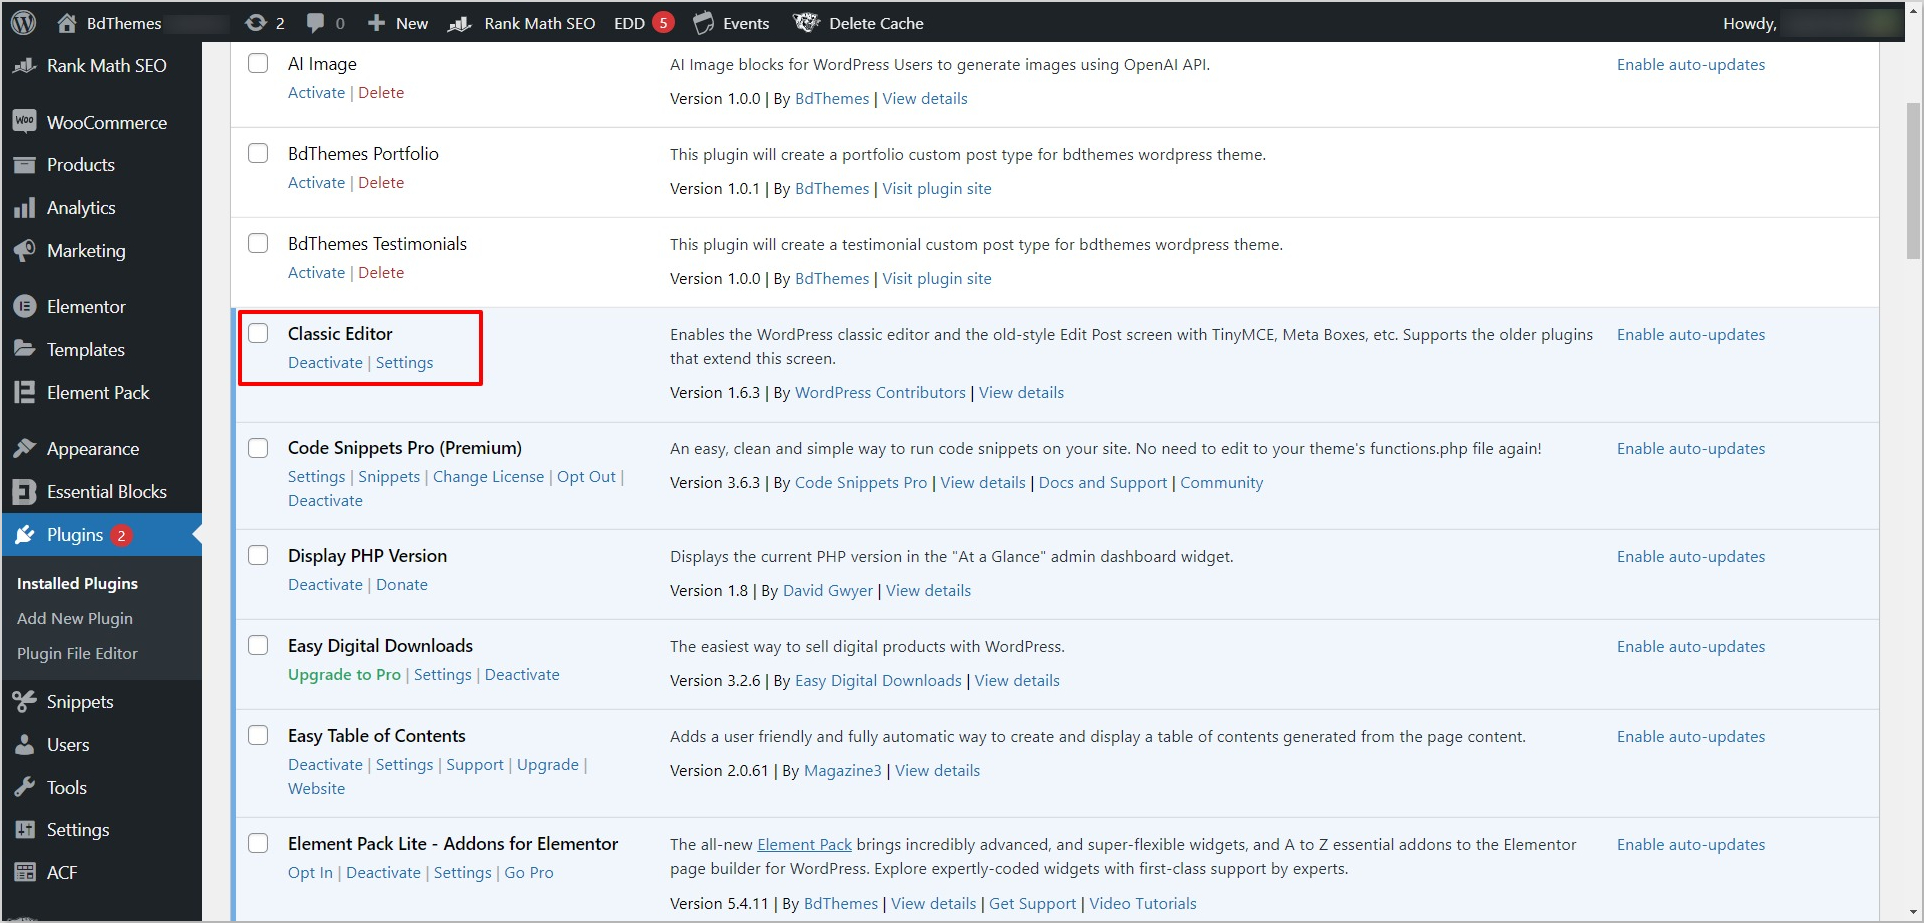This screenshot has width=1924, height=923.
Task: Open Plugin File Editor submenu item
Action: click(77, 653)
